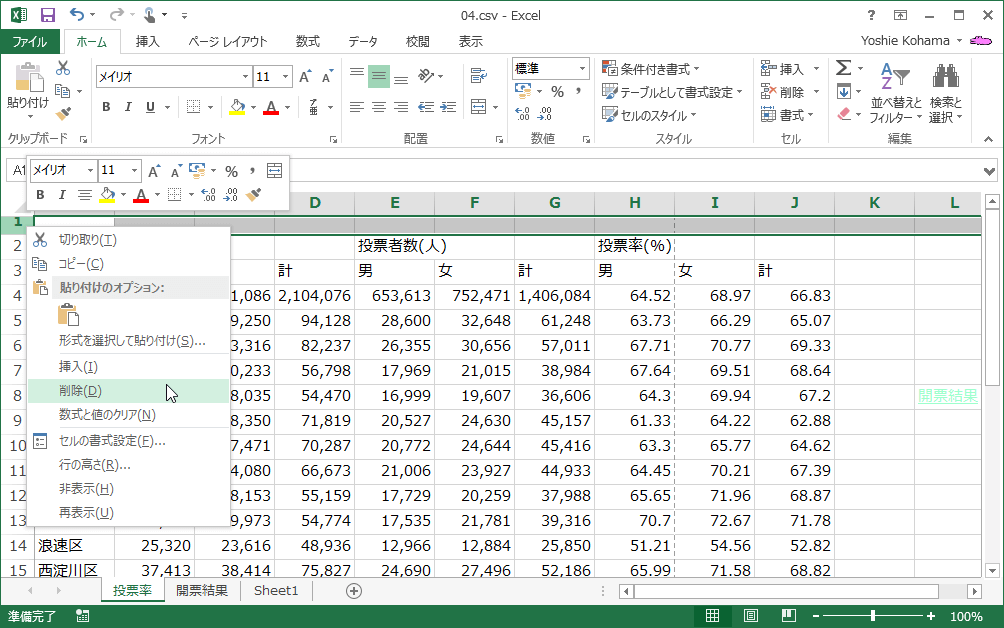Click the Clear eraser icon in editing group

(844, 114)
